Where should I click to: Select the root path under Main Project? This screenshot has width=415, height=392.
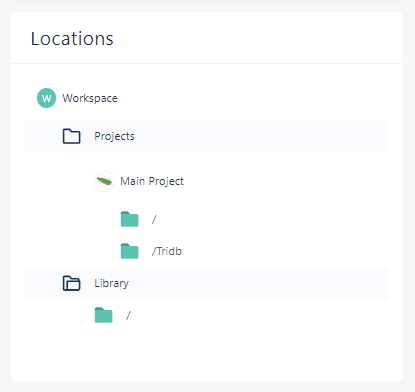click(154, 219)
